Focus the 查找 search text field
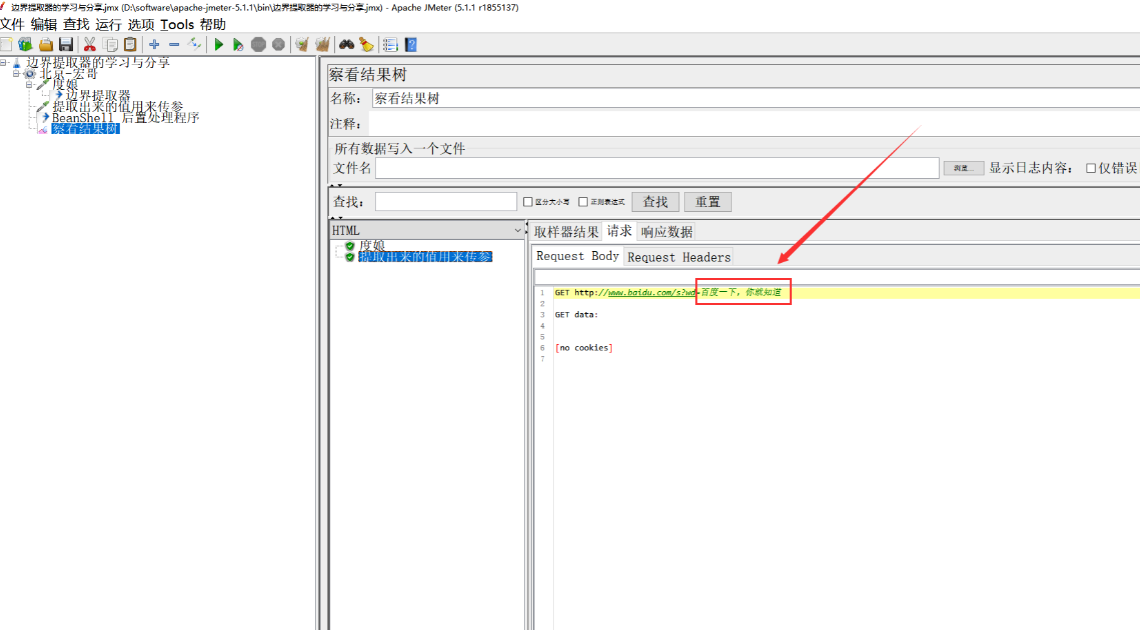The height and width of the screenshot is (630, 1140). pyautogui.click(x=446, y=201)
